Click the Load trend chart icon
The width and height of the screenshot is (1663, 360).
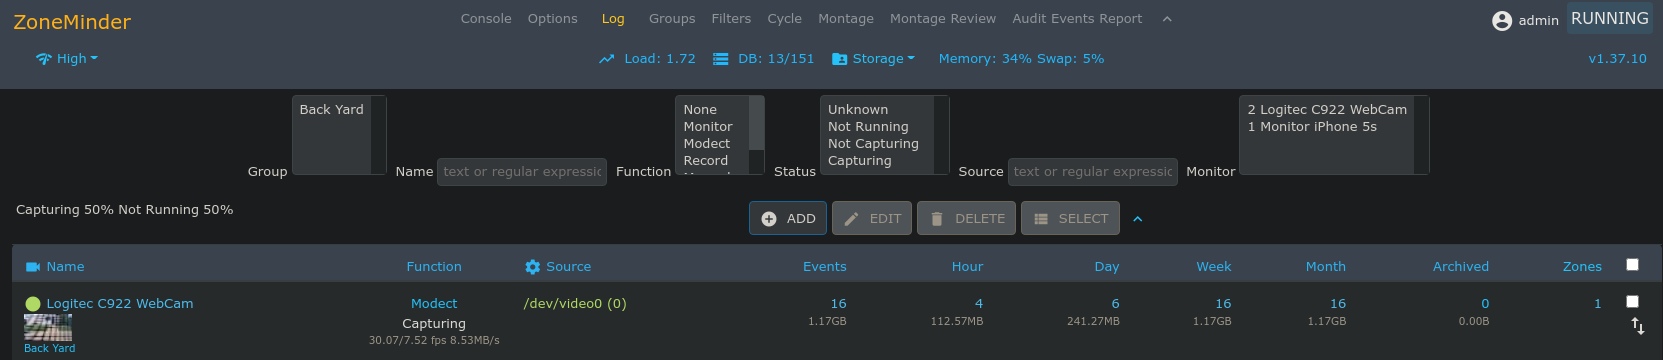pos(606,59)
